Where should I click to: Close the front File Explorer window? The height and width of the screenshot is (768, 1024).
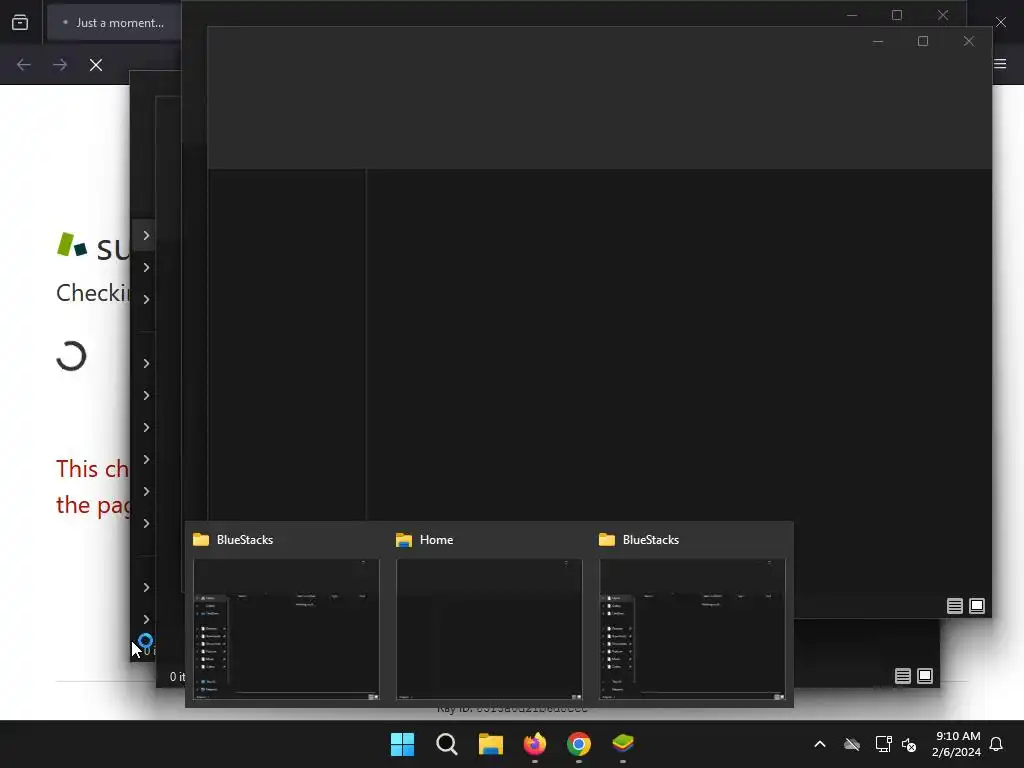pos(968,41)
